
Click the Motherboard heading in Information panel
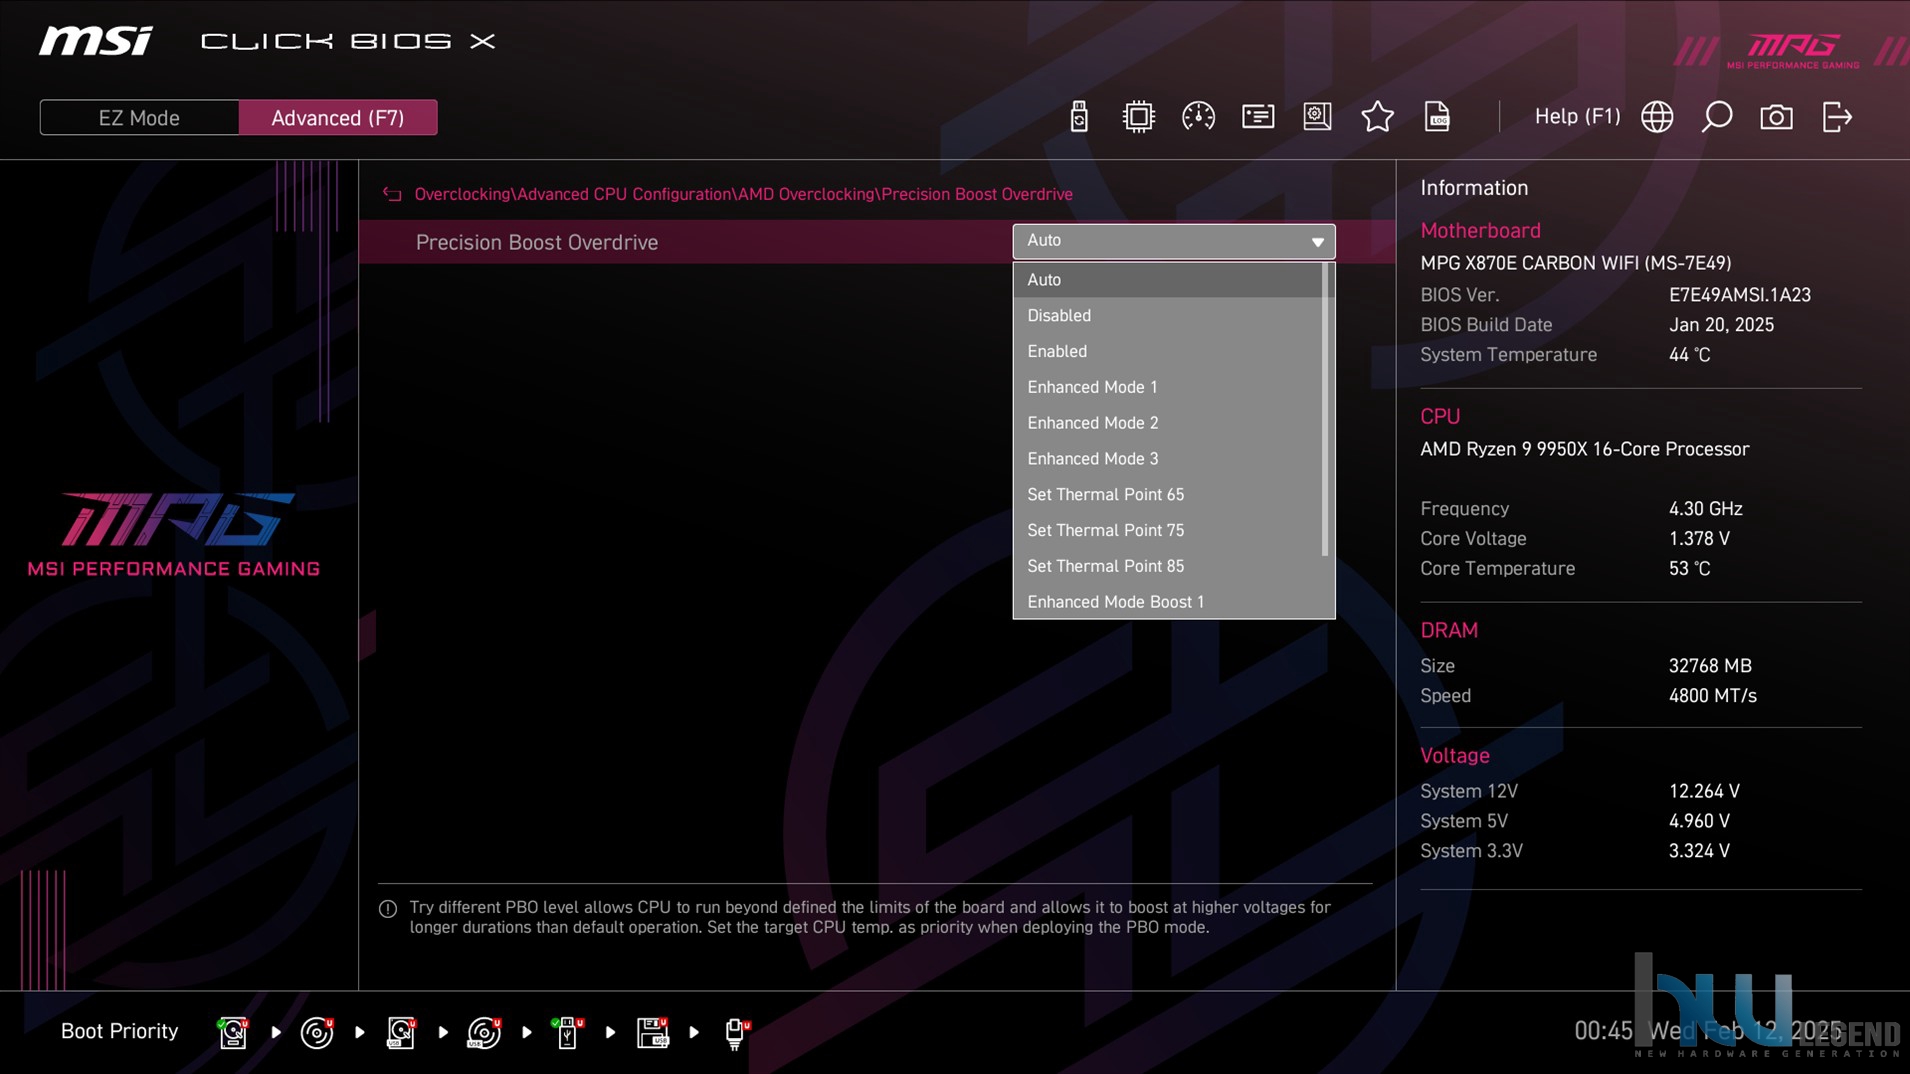(x=1480, y=230)
